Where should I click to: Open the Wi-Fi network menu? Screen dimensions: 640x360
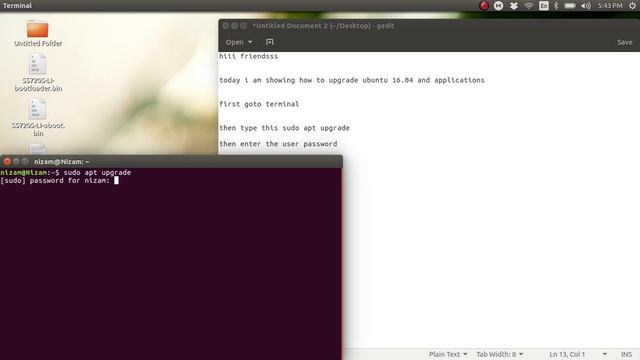[529, 6]
